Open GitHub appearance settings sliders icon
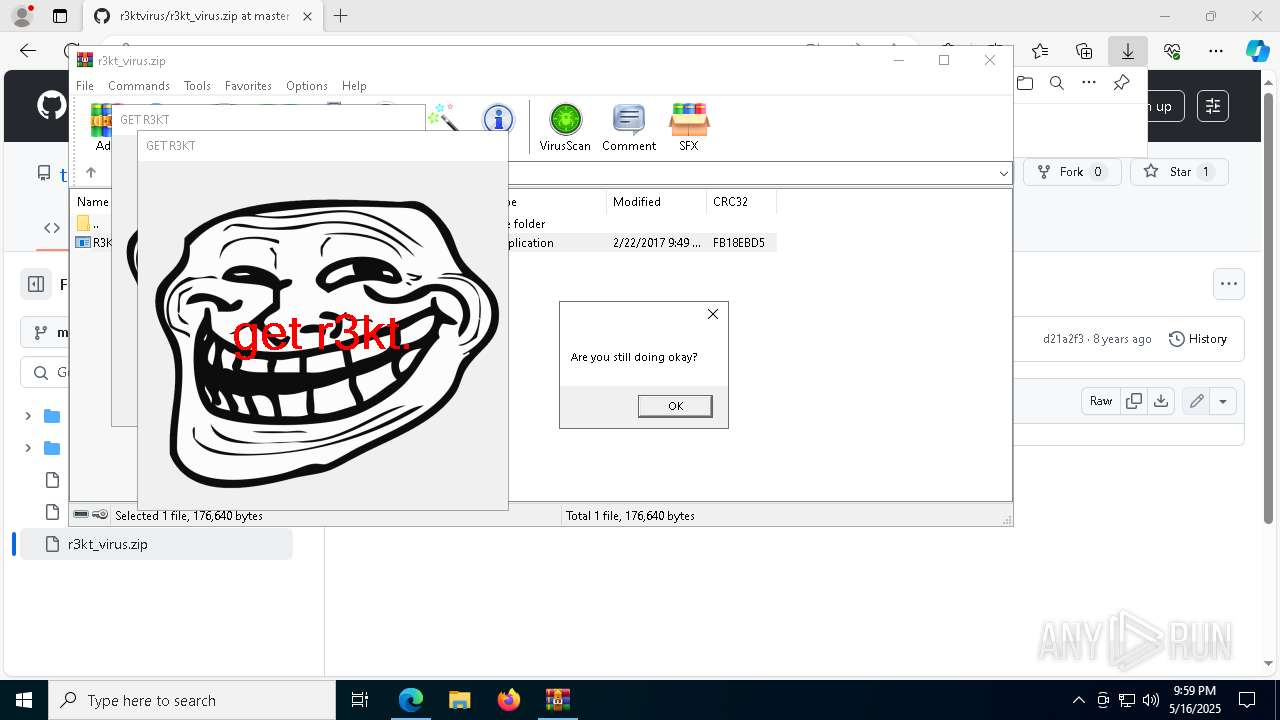 tap(1212, 106)
